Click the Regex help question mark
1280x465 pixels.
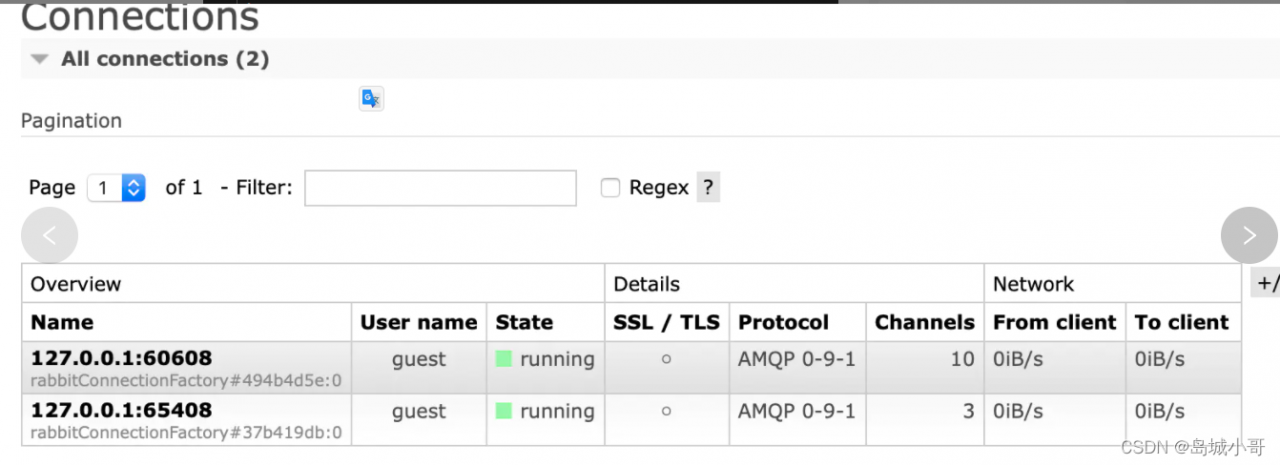coord(708,188)
